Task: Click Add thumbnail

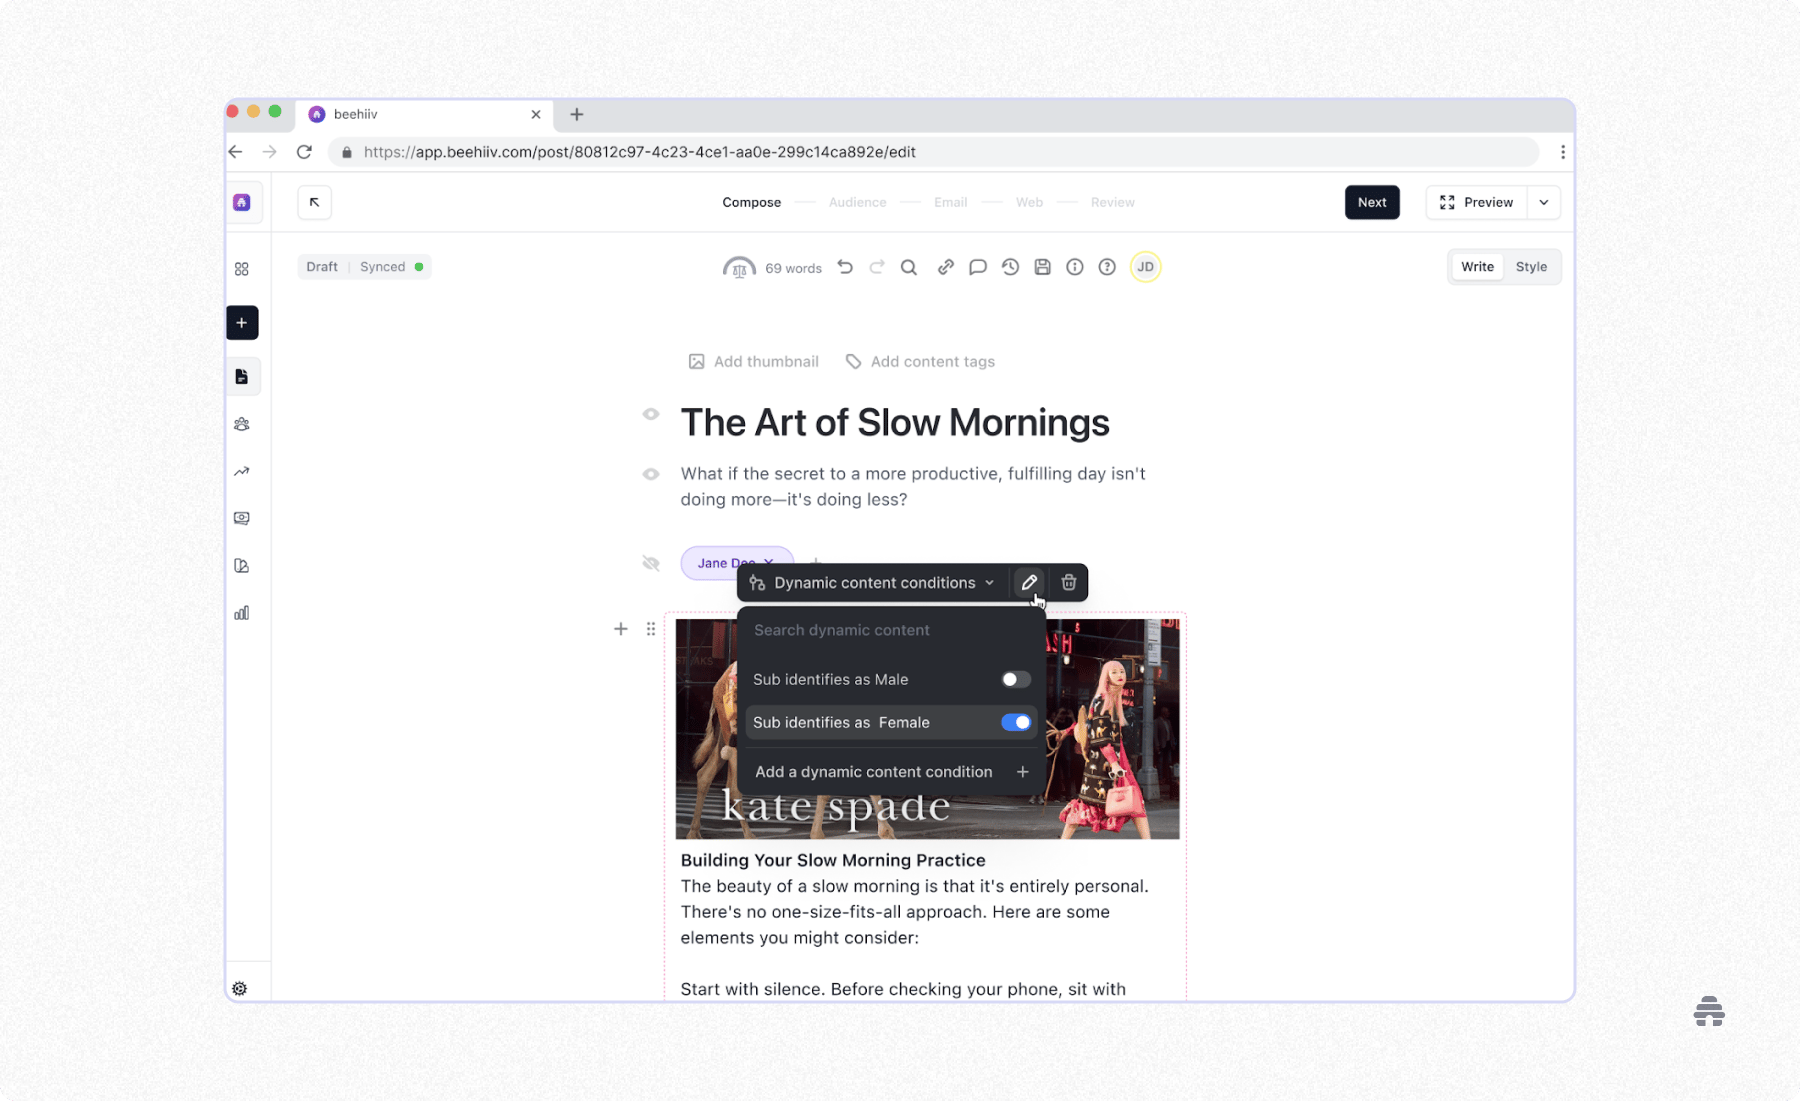Action: [753, 362]
